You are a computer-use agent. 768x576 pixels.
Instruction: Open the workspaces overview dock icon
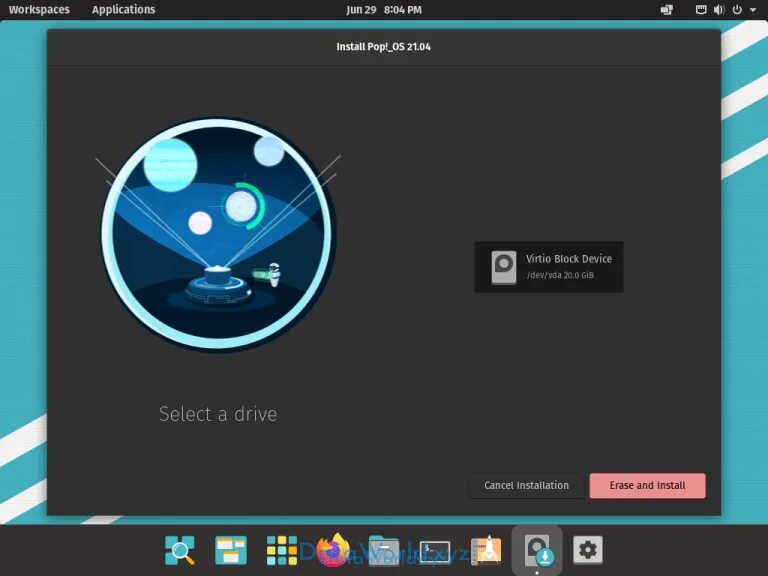[x=231, y=550]
